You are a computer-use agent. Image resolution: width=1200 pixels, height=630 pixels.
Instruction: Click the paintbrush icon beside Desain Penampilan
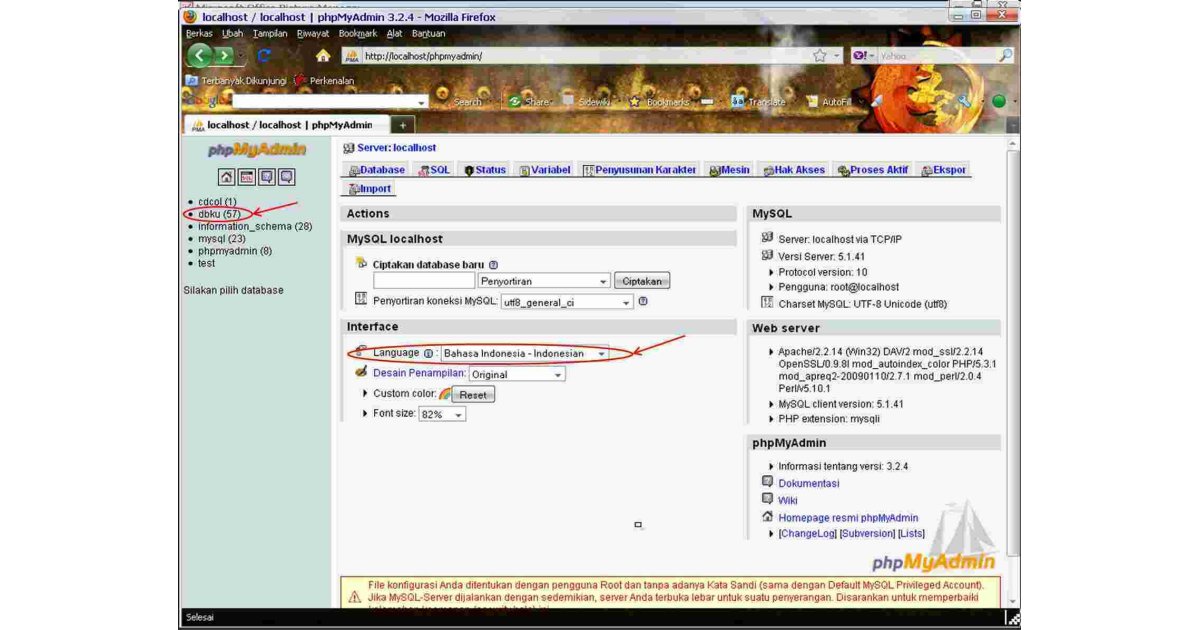click(360, 371)
